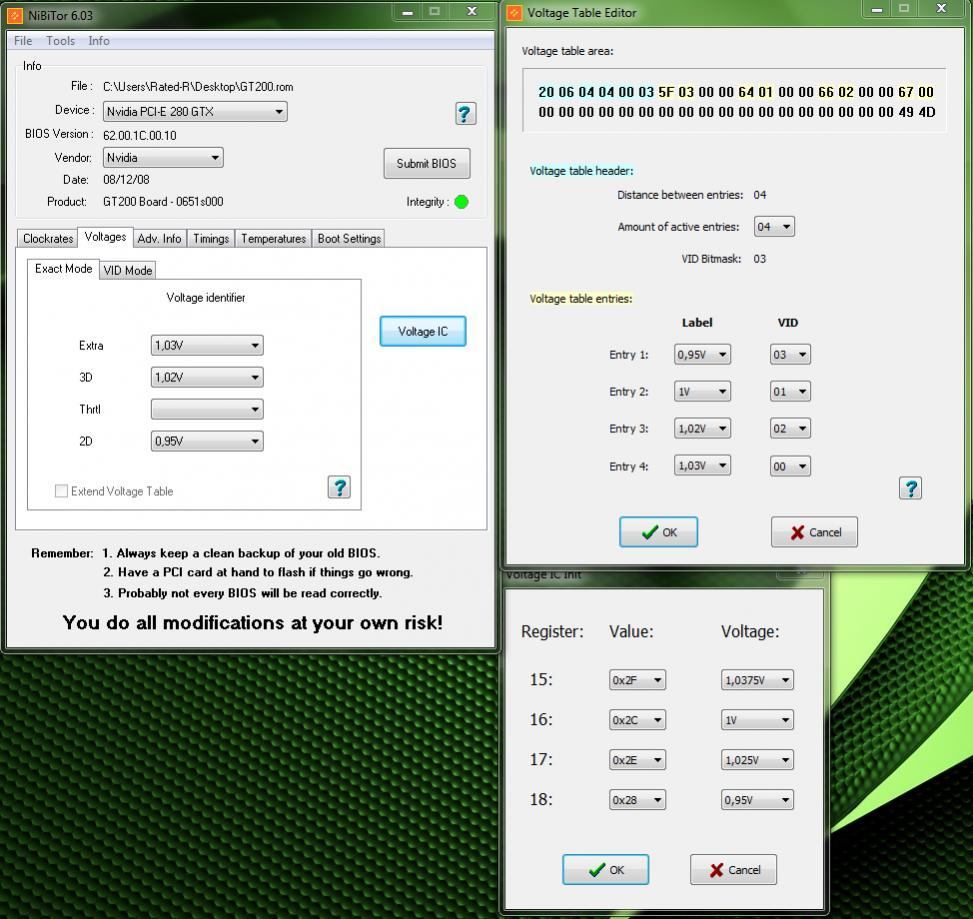
Task: Confirm with OK in Voltage IC Init window
Action: click(606, 869)
